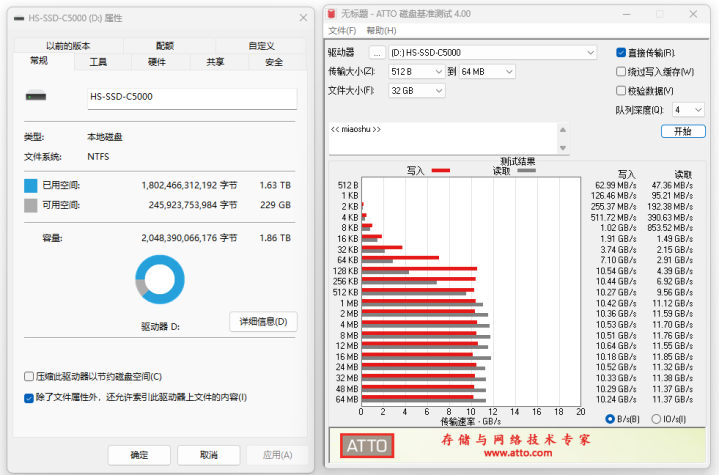The height and width of the screenshot is (475, 719).
Task: Open transfer size start dropdown 512 B
Action: click(x=416, y=72)
